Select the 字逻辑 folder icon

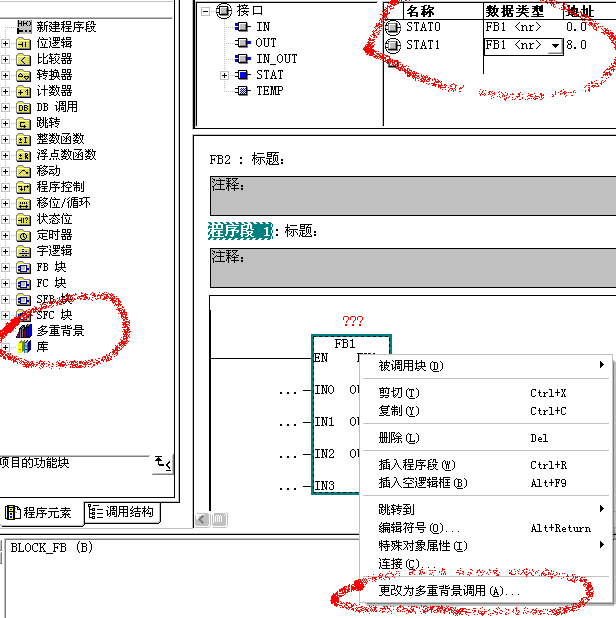(x=24, y=251)
